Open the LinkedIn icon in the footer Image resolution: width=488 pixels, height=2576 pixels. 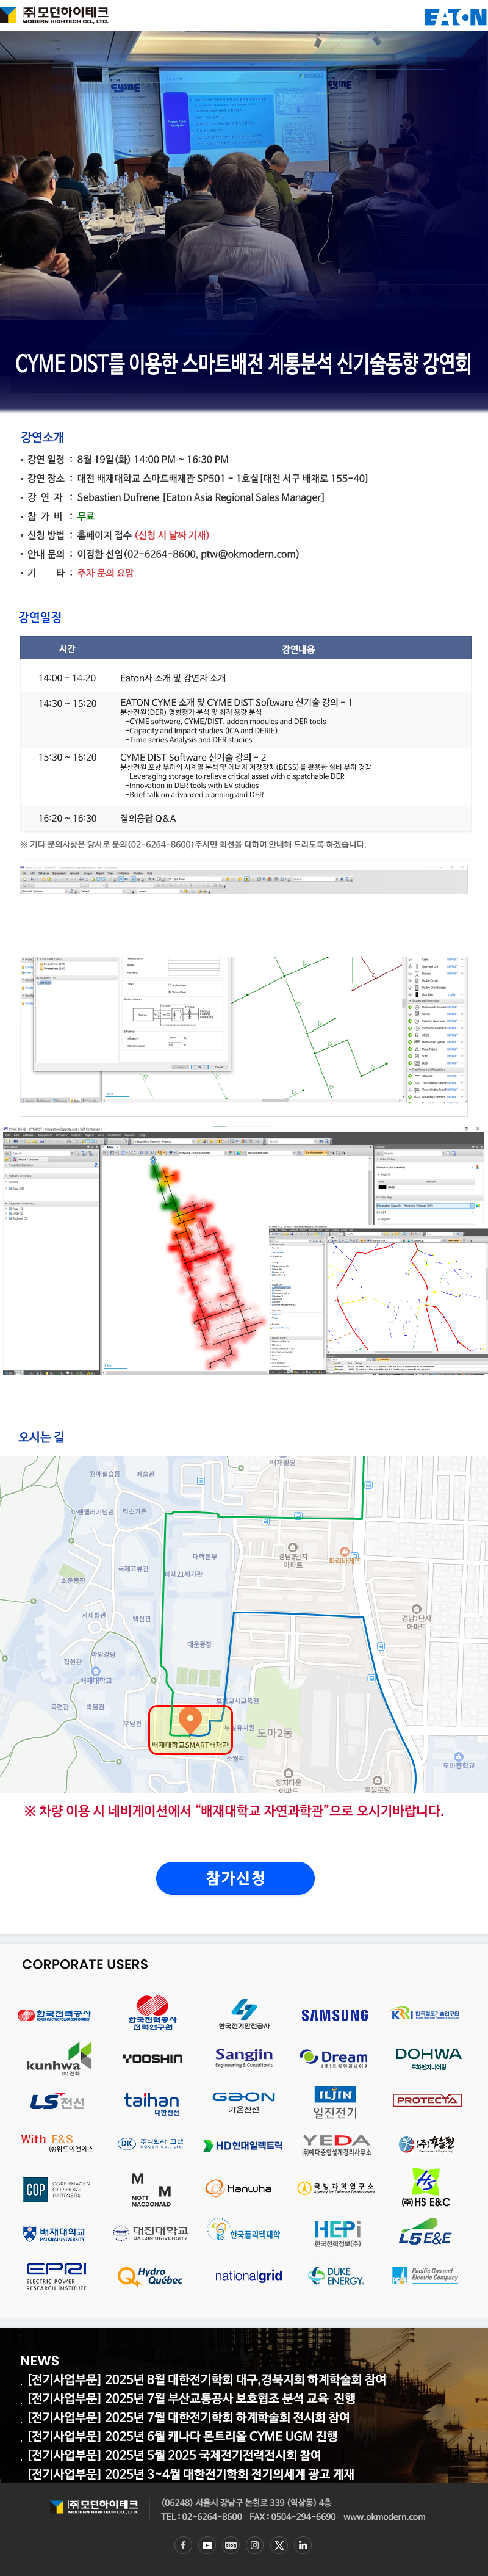pos(303,2545)
